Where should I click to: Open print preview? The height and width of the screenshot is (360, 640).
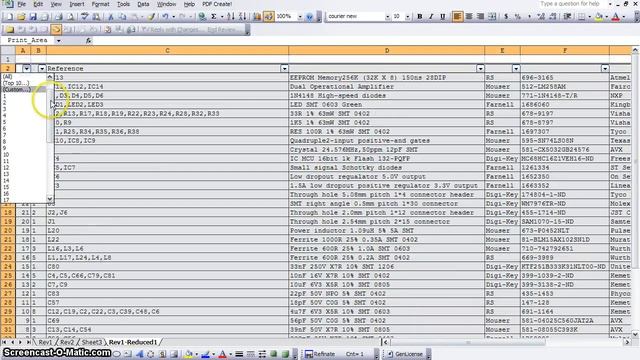click(x=71, y=17)
